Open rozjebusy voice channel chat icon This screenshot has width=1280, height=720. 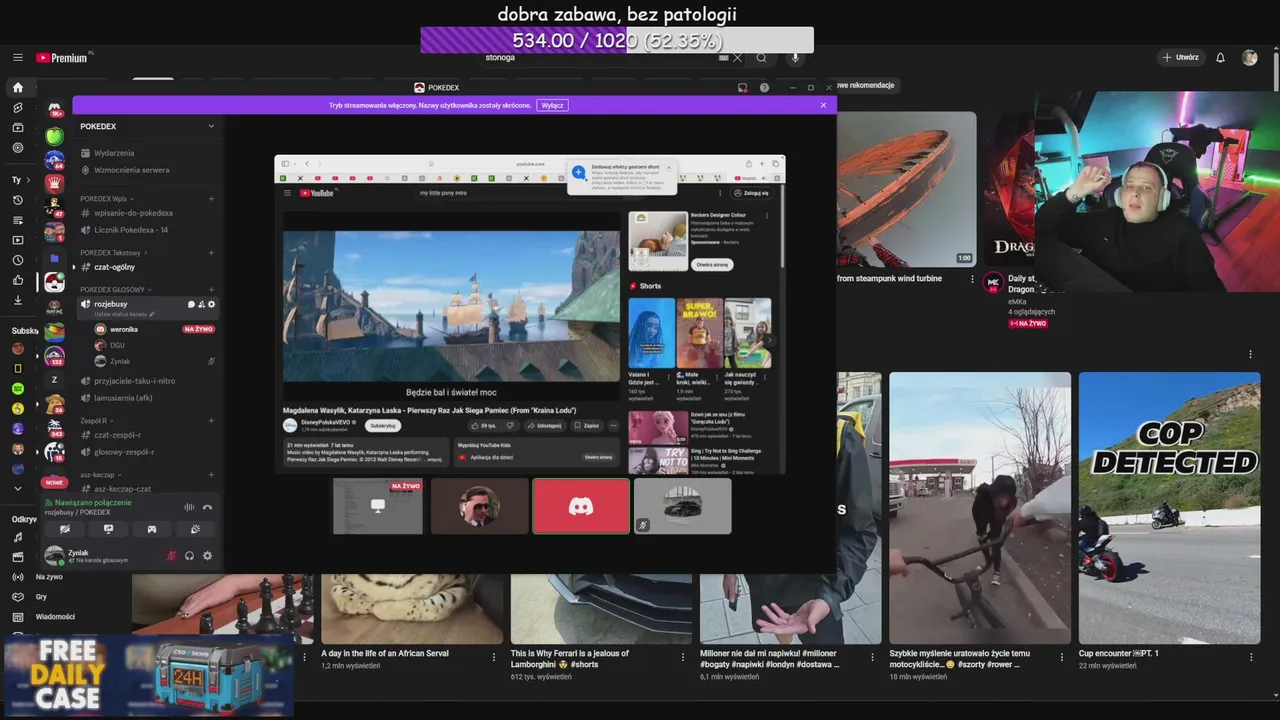tap(191, 304)
